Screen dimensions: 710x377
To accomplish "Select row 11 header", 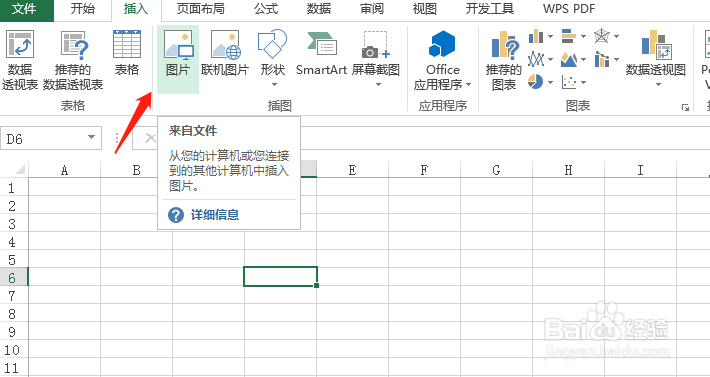I will 14,367.
